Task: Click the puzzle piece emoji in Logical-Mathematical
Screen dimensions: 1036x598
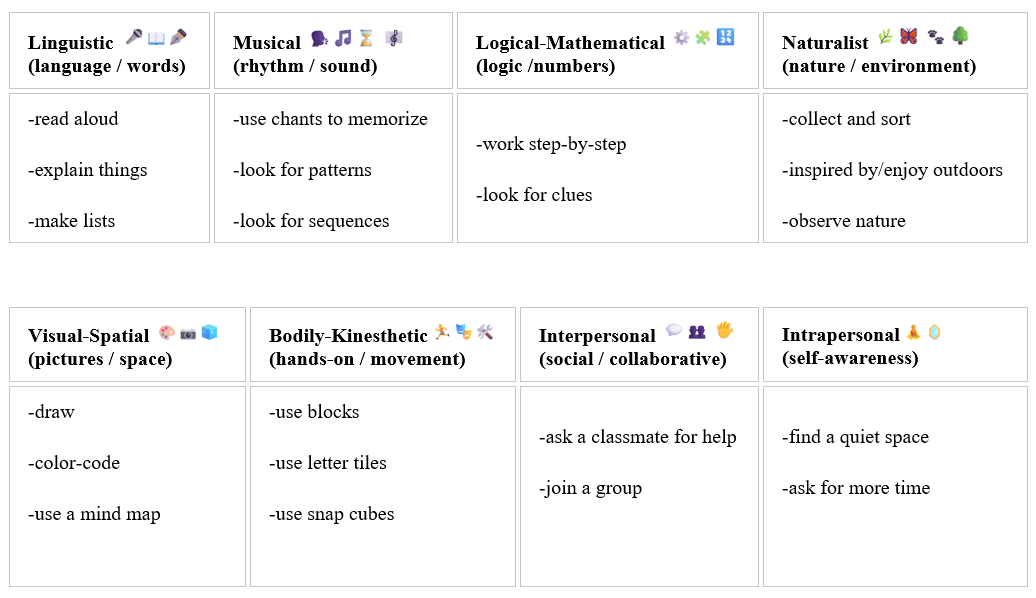Action: click(x=703, y=38)
